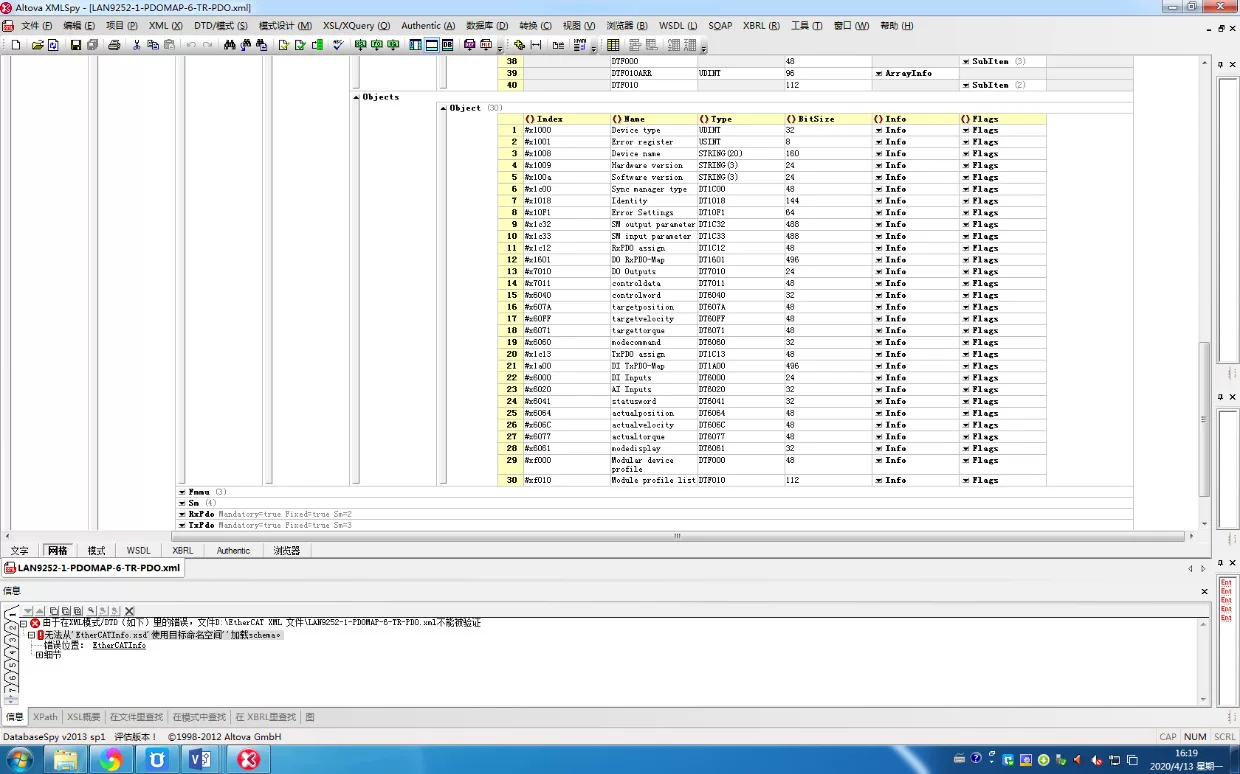
Task: Click the table grid toolbar icon
Action: [x=613, y=45]
